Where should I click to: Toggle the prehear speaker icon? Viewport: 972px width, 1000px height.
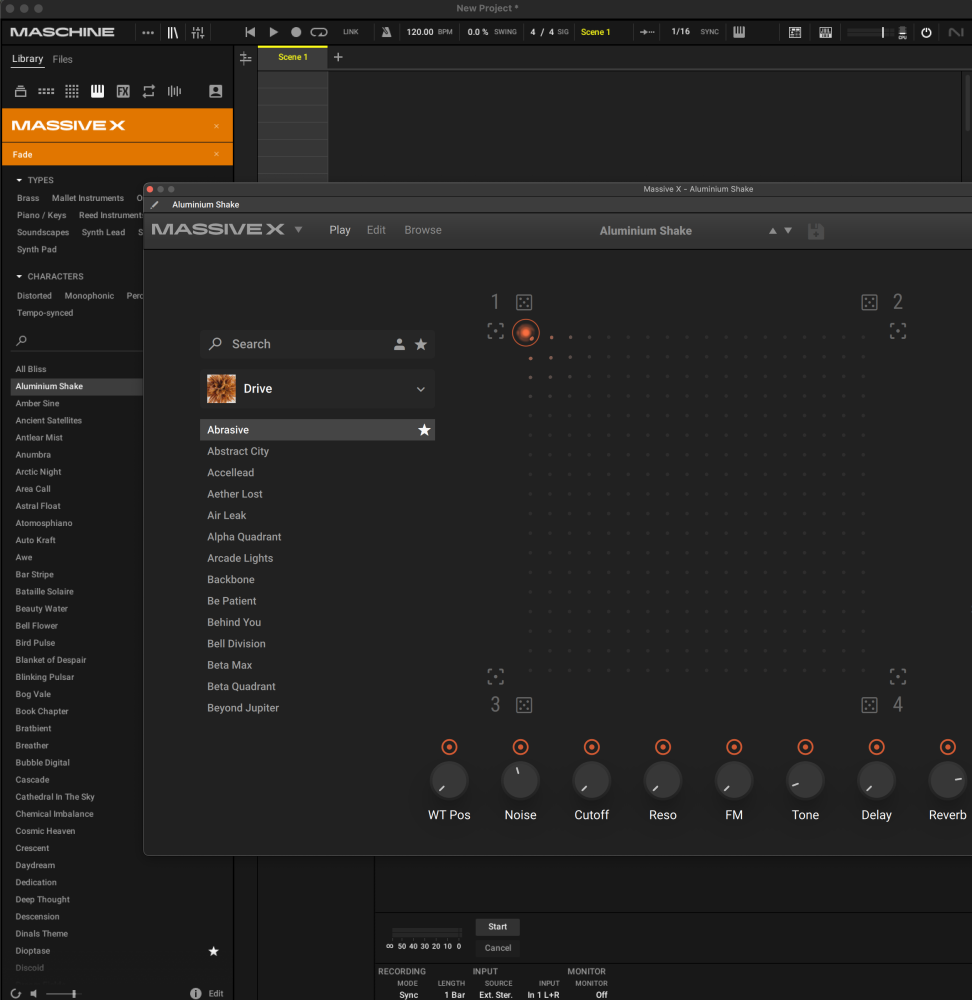tap(34, 994)
